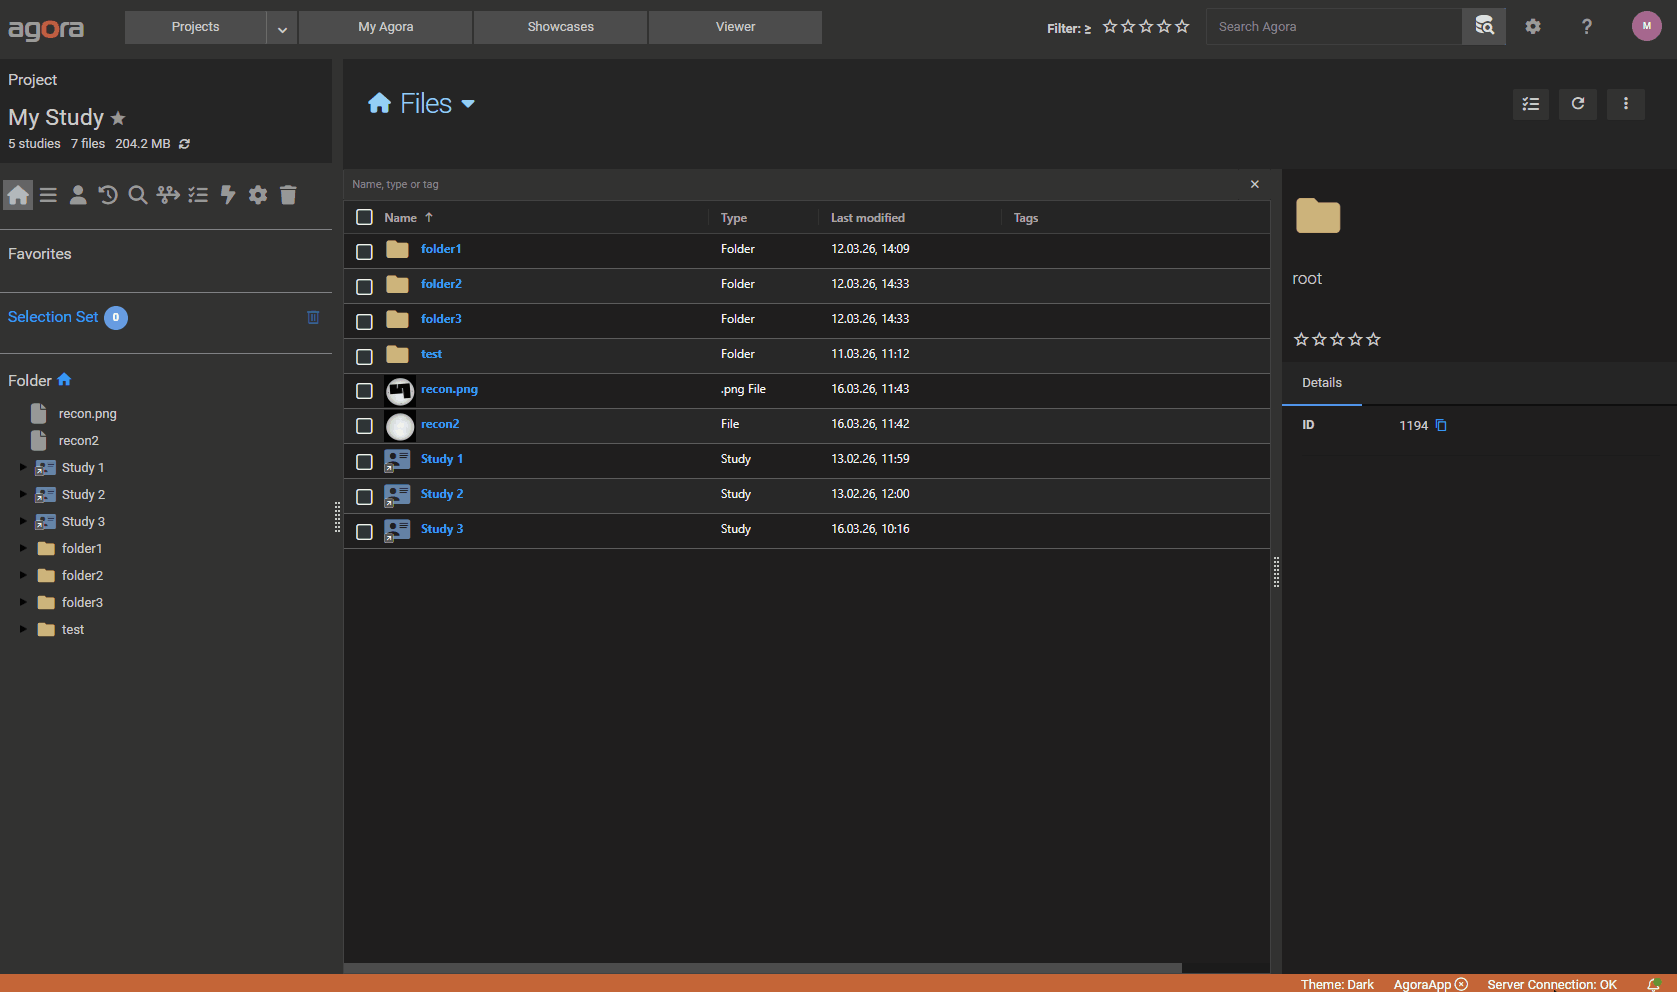The image size is (1677, 992).
Task: Expand Study 1 in the folder tree
Action: coord(23,467)
